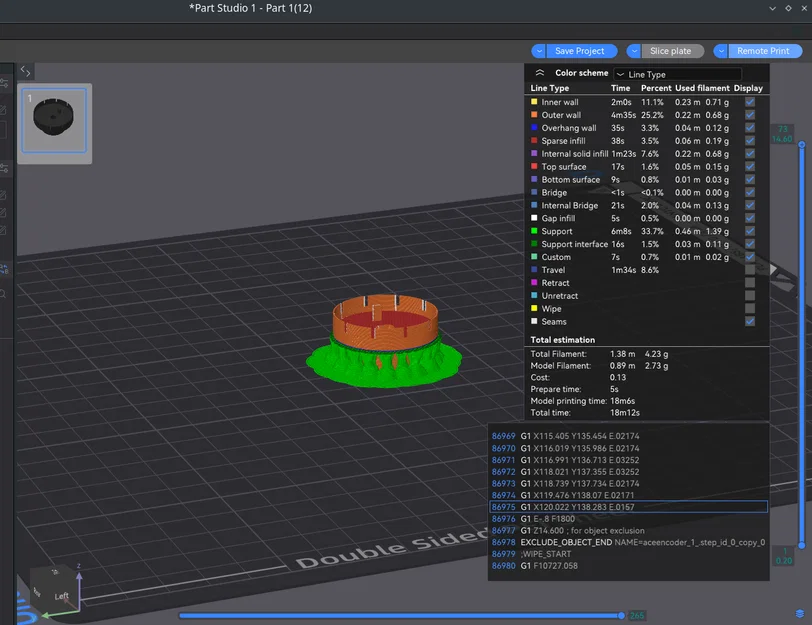This screenshot has height=625, width=812.
Task: Toggle Outer wall display checkbox
Action: tap(749, 115)
